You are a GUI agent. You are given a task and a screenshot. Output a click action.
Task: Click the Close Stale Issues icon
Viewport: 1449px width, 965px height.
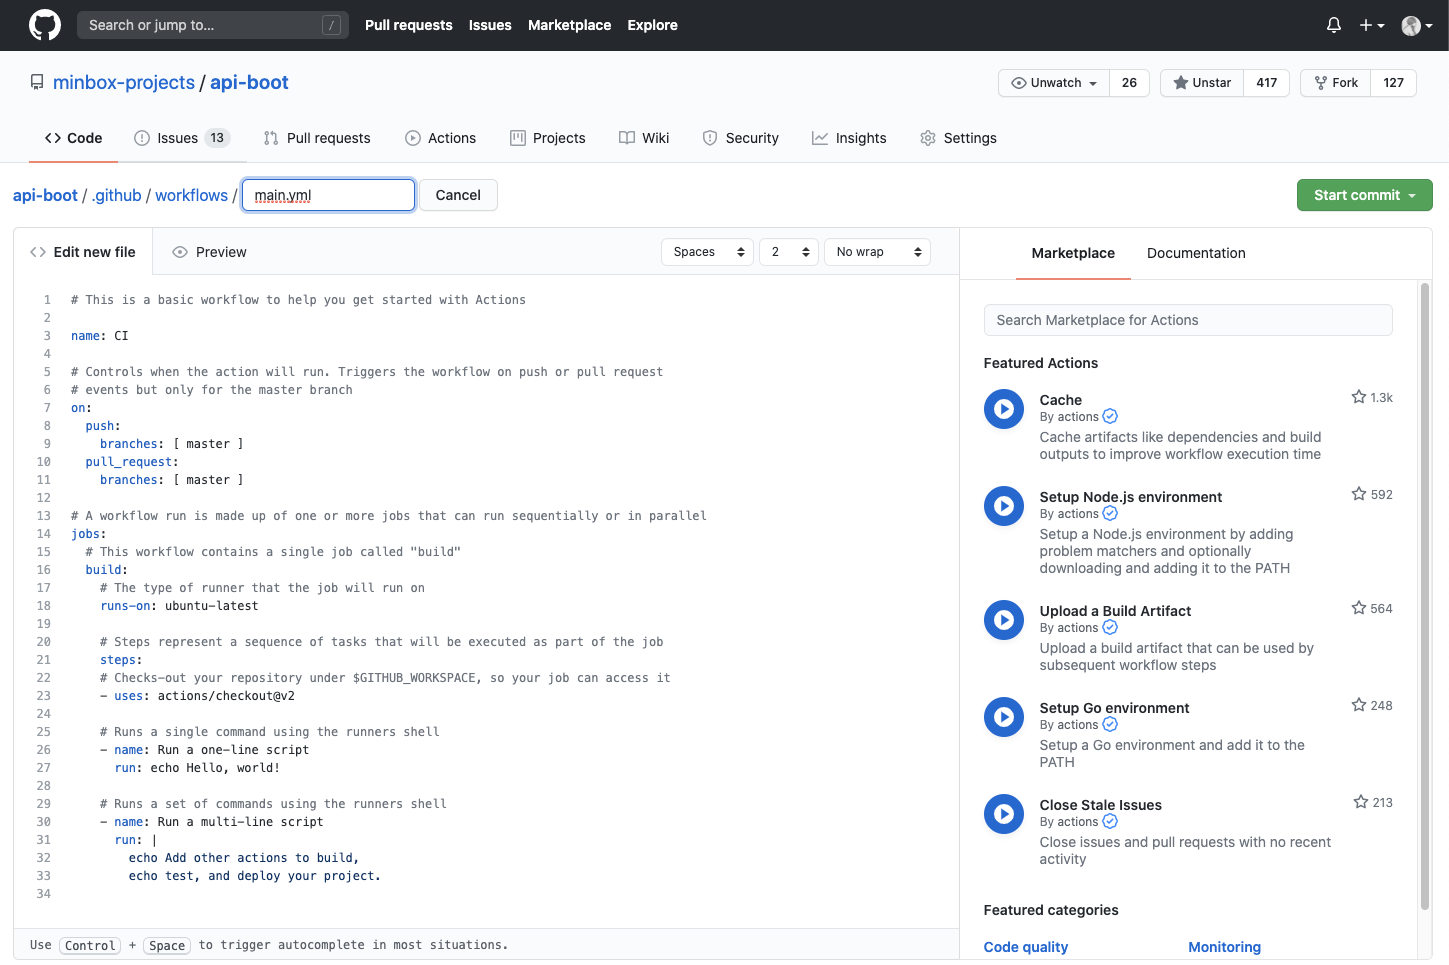pos(1004,814)
